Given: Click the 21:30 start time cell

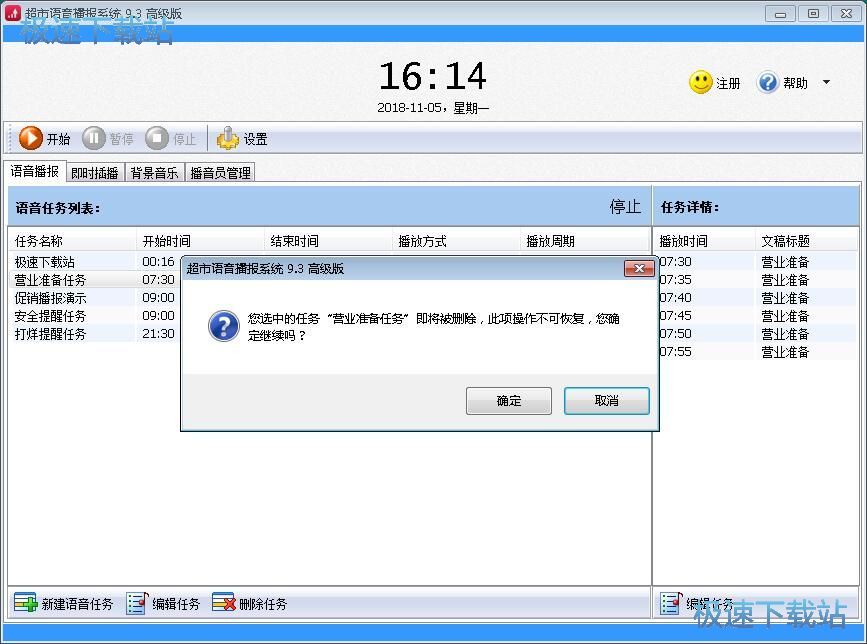Looking at the screenshot, I should (x=158, y=334).
